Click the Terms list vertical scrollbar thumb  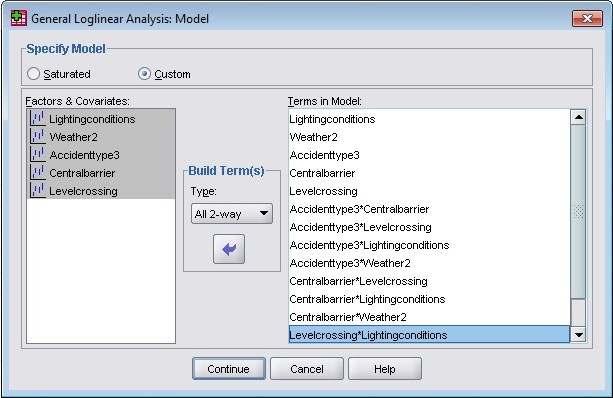[578, 212]
